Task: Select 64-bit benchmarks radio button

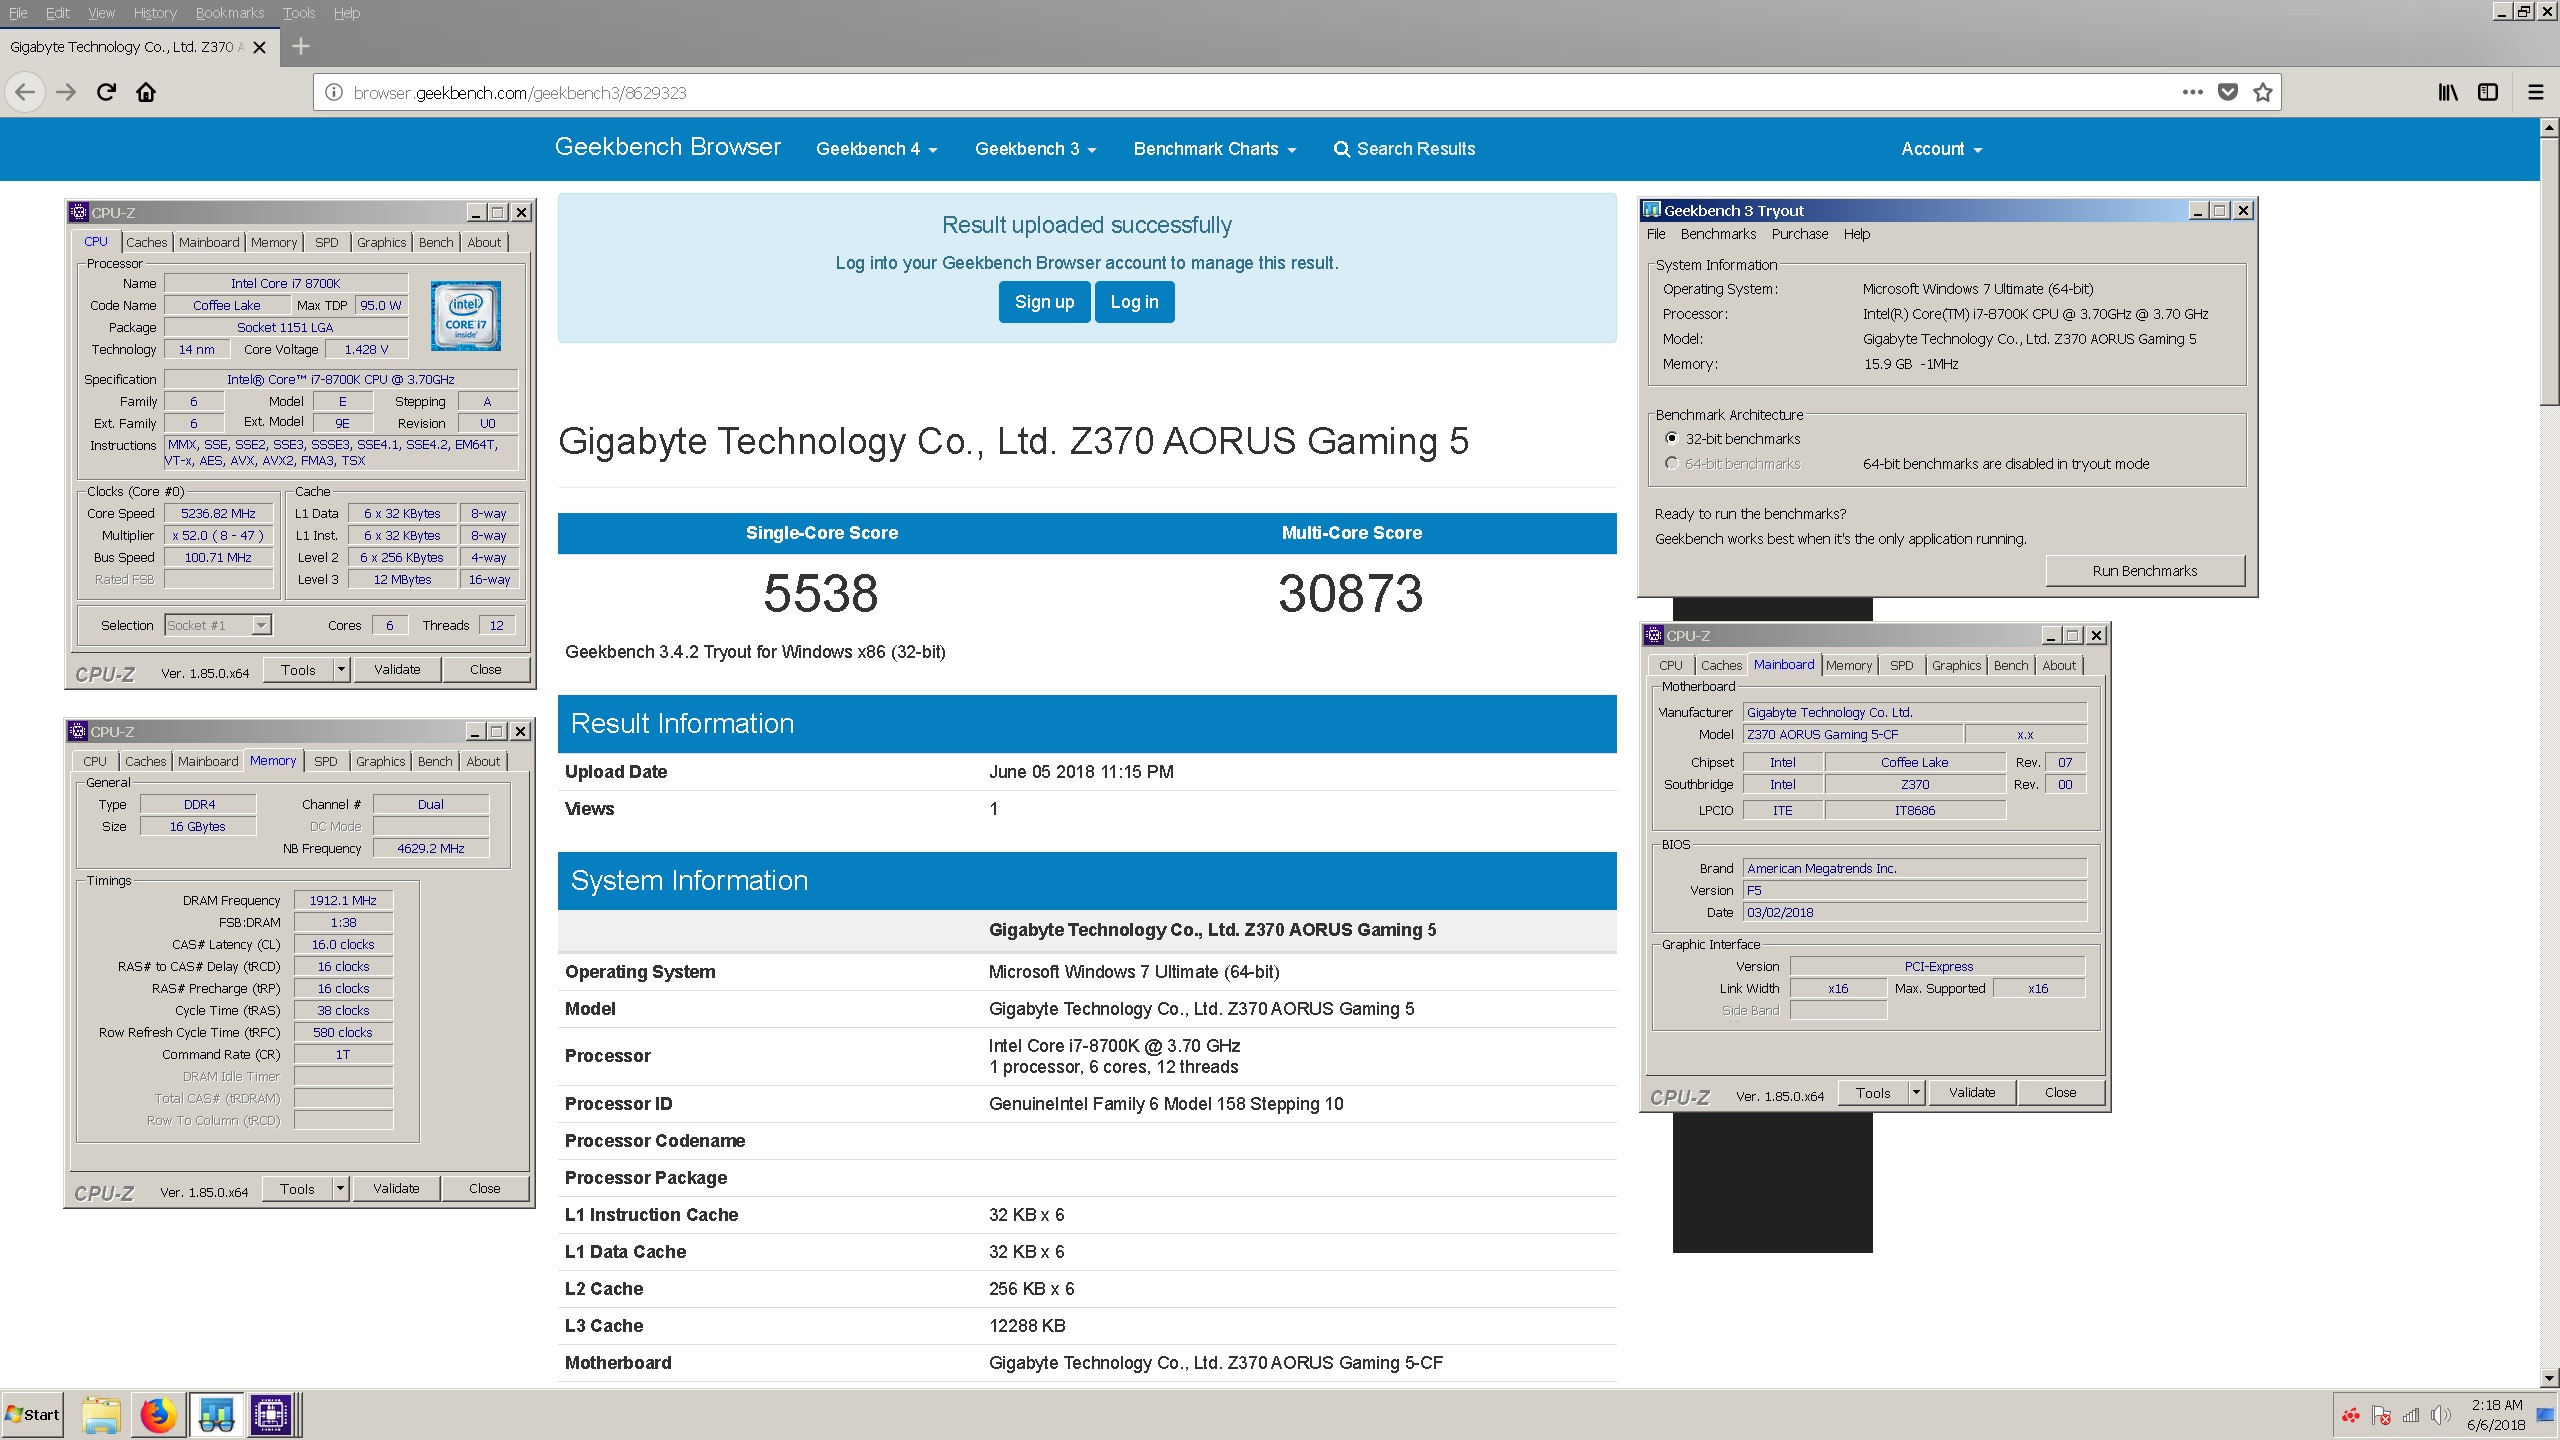Action: point(1671,463)
